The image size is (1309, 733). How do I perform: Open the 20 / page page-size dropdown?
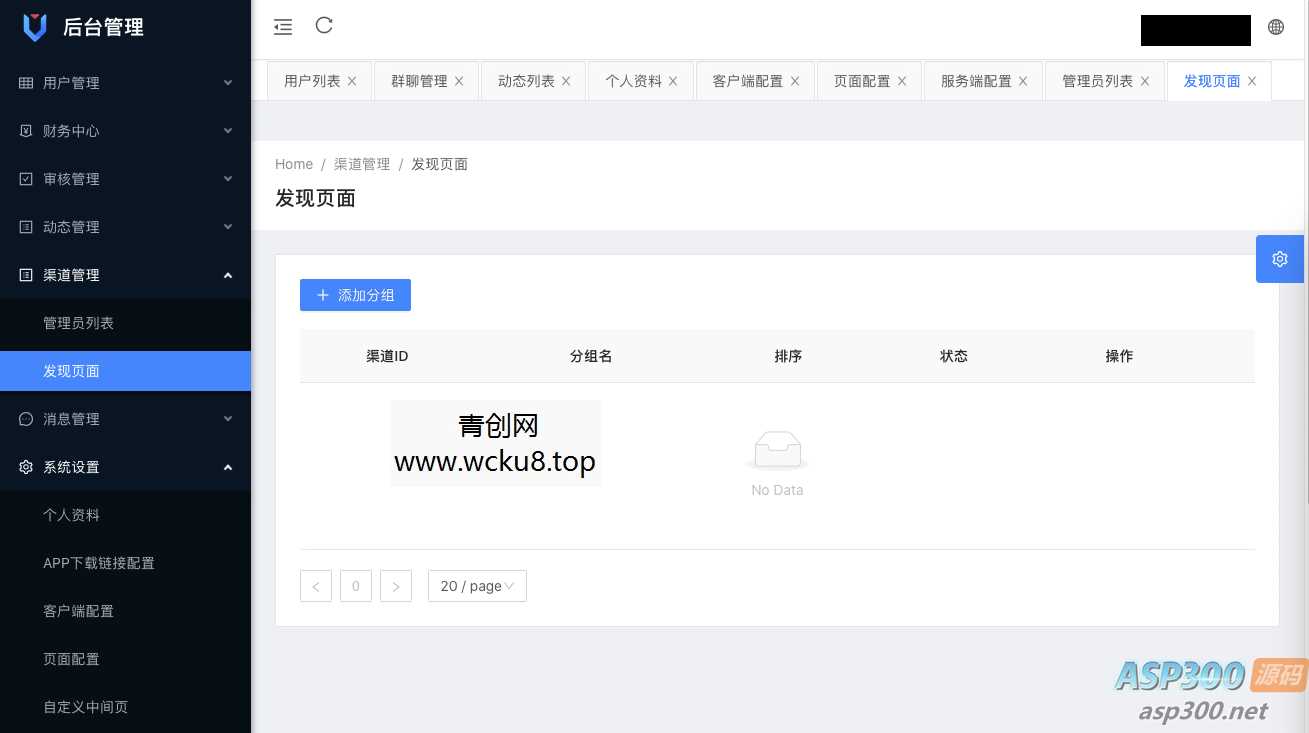[477, 586]
